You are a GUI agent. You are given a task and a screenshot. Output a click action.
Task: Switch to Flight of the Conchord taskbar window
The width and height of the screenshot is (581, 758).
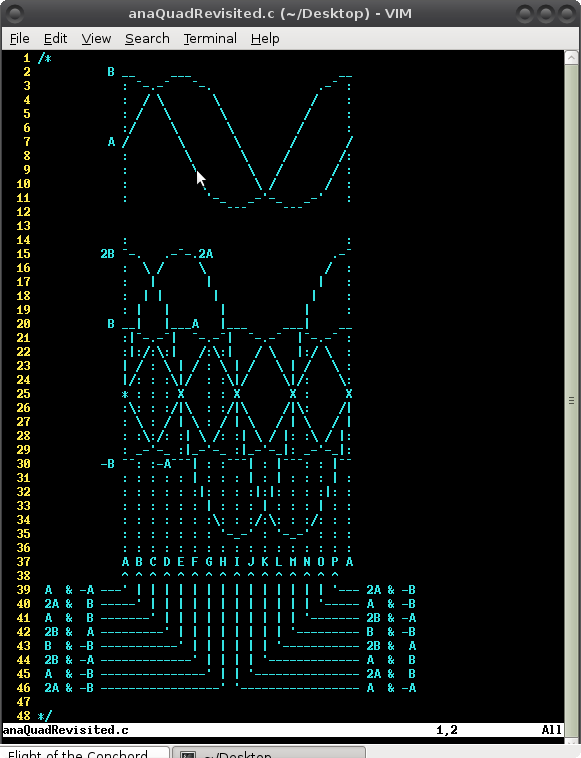[x=85, y=752]
